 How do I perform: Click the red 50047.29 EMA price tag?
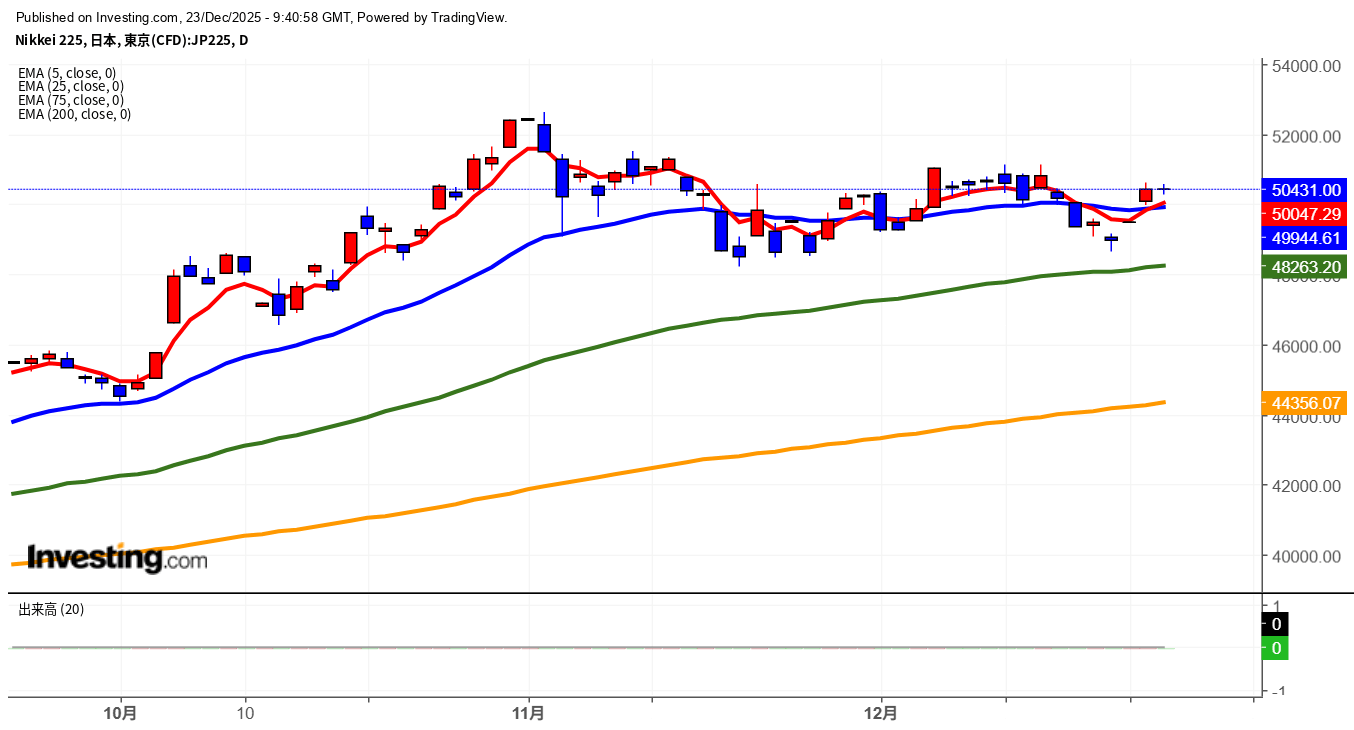tap(1305, 214)
